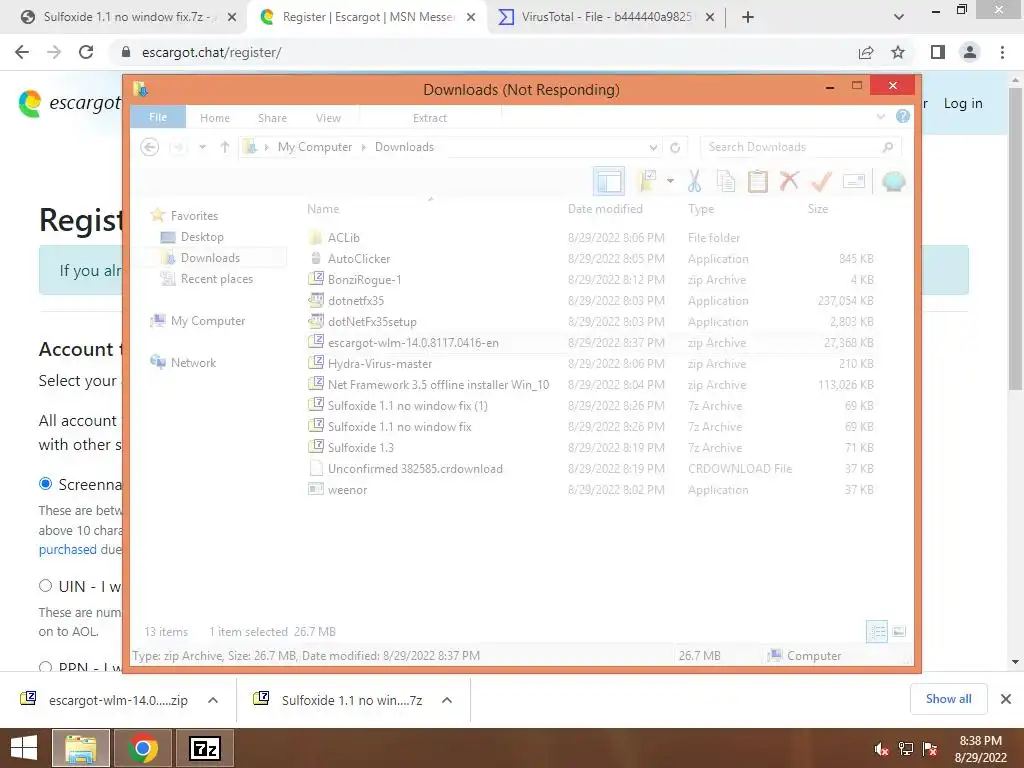Image resolution: width=1024 pixels, height=768 pixels.
Task: Click My Computer in address breadcrumb
Action: 315,147
